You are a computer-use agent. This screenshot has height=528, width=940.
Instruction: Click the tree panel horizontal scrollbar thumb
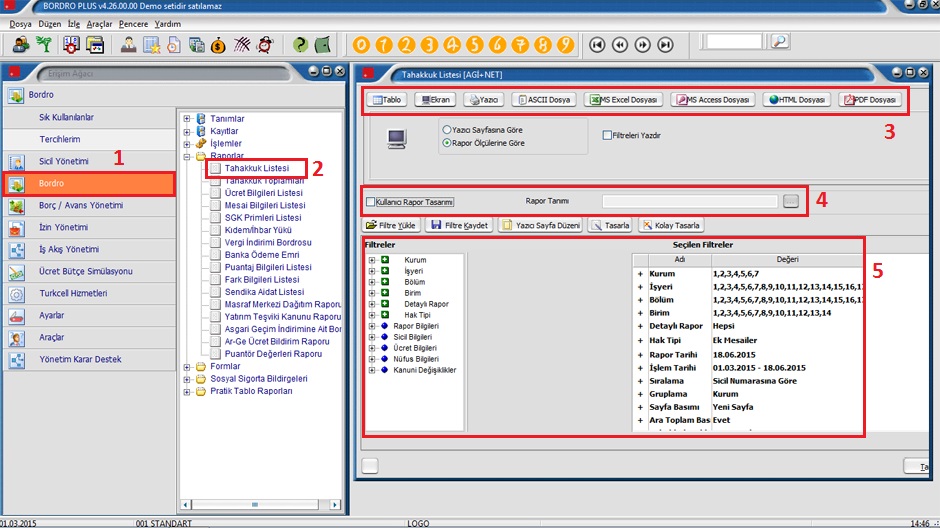point(255,505)
